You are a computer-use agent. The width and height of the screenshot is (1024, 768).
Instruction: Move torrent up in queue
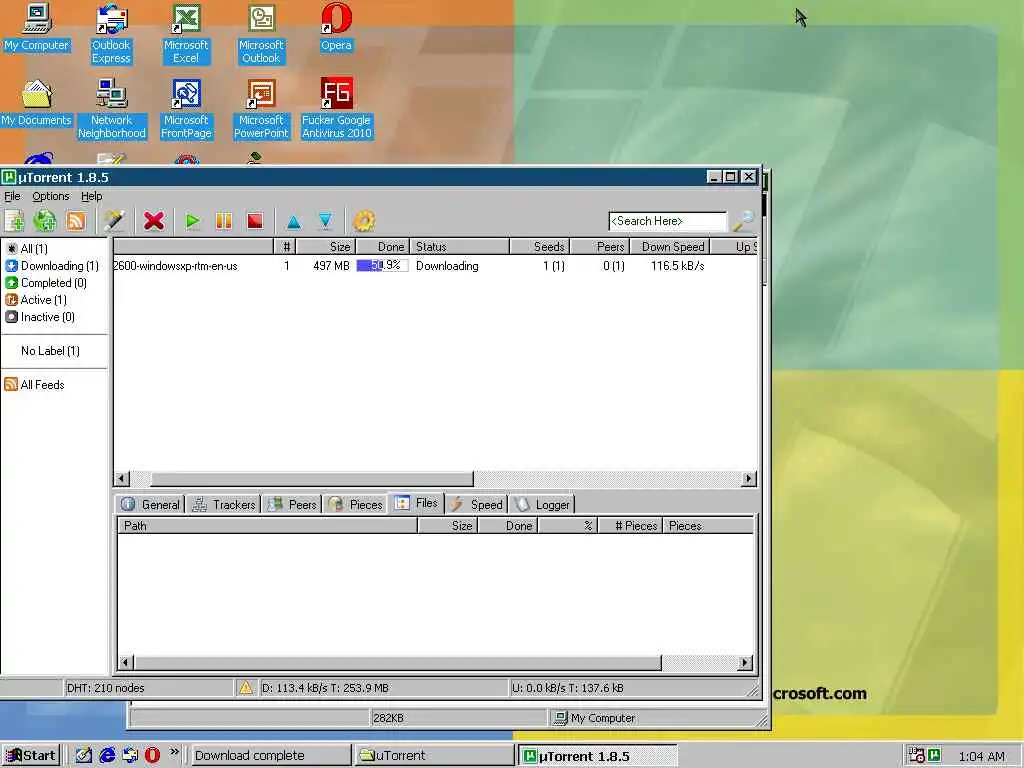294,222
